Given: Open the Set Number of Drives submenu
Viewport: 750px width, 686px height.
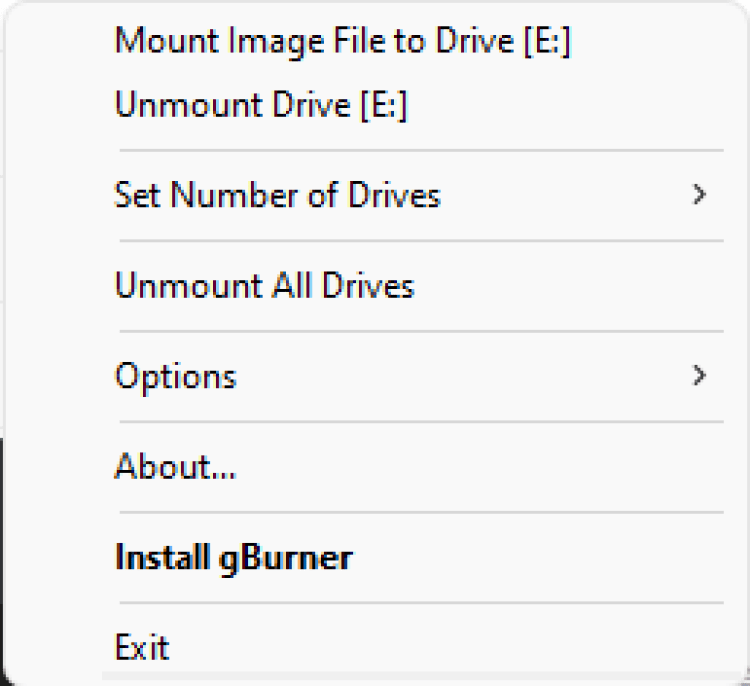Looking at the screenshot, I should (x=277, y=195).
